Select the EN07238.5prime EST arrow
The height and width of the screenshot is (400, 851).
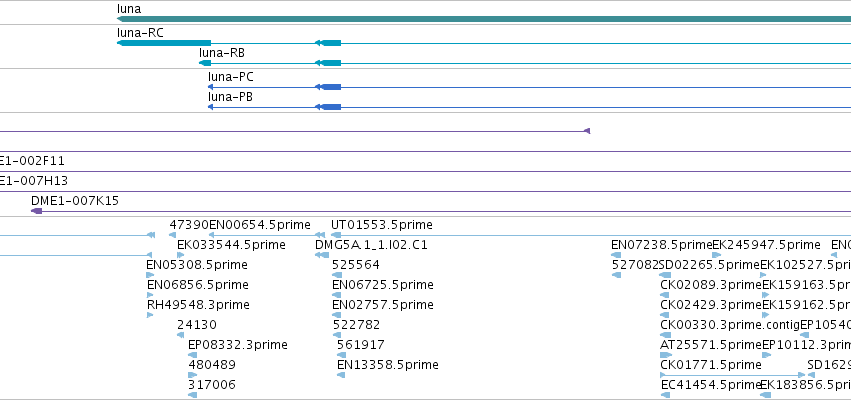[x=616, y=255]
